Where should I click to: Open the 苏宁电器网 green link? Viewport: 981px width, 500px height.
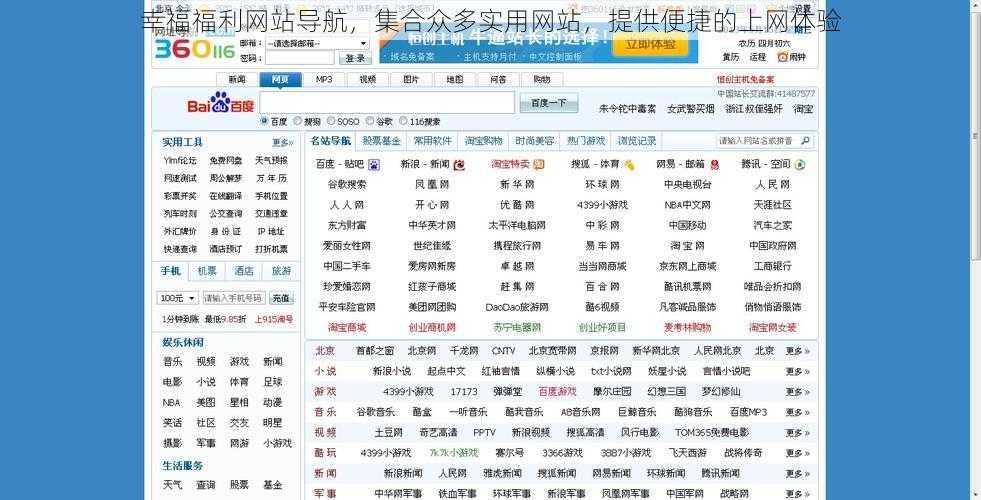[x=517, y=327]
